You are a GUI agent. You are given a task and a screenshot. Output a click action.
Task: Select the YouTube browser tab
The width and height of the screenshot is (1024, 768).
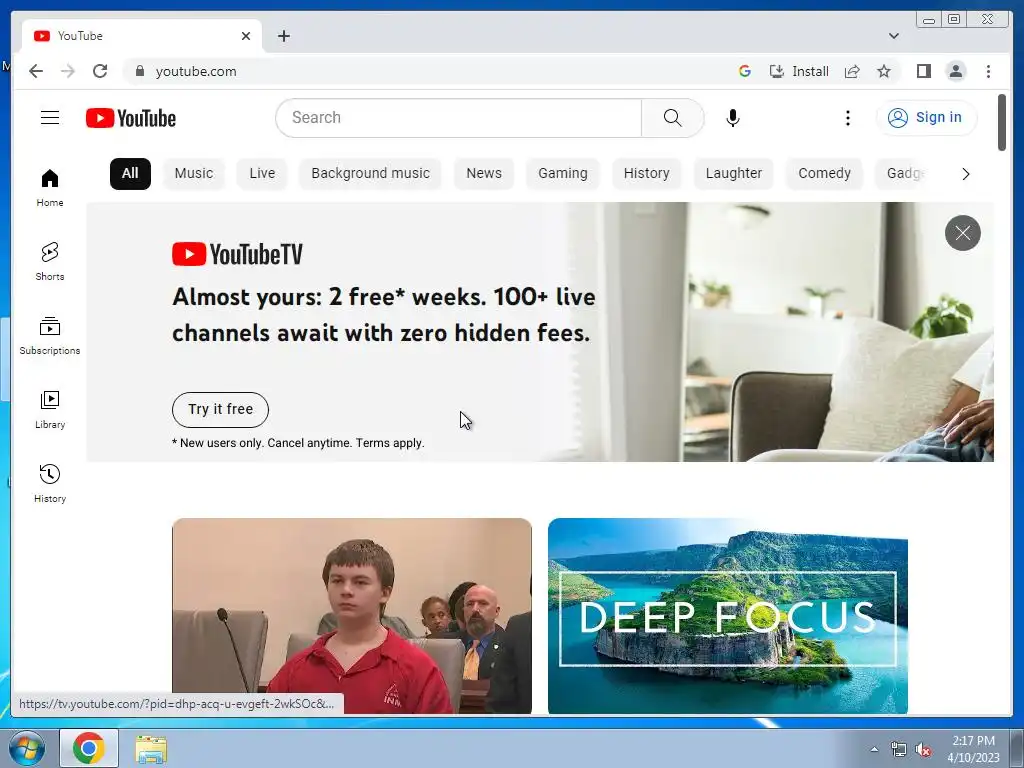coord(142,36)
